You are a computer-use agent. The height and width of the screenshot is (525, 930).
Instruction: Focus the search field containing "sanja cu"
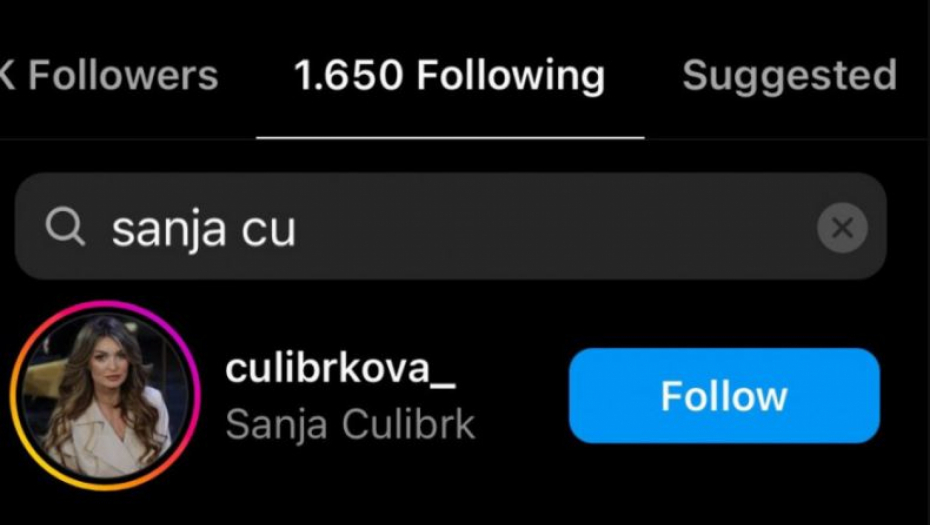pos(450,226)
